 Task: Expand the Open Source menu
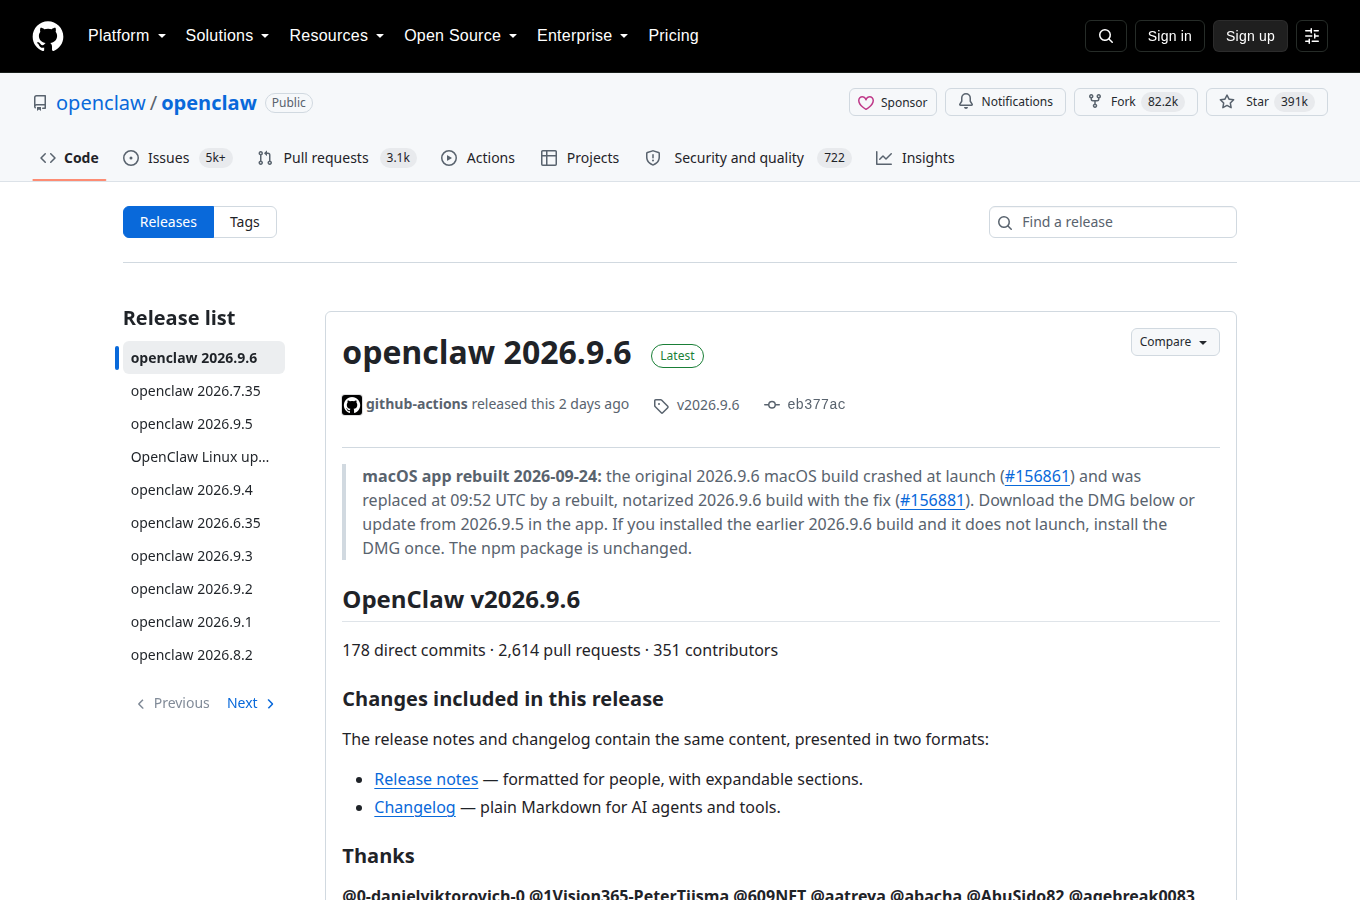(x=461, y=36)
